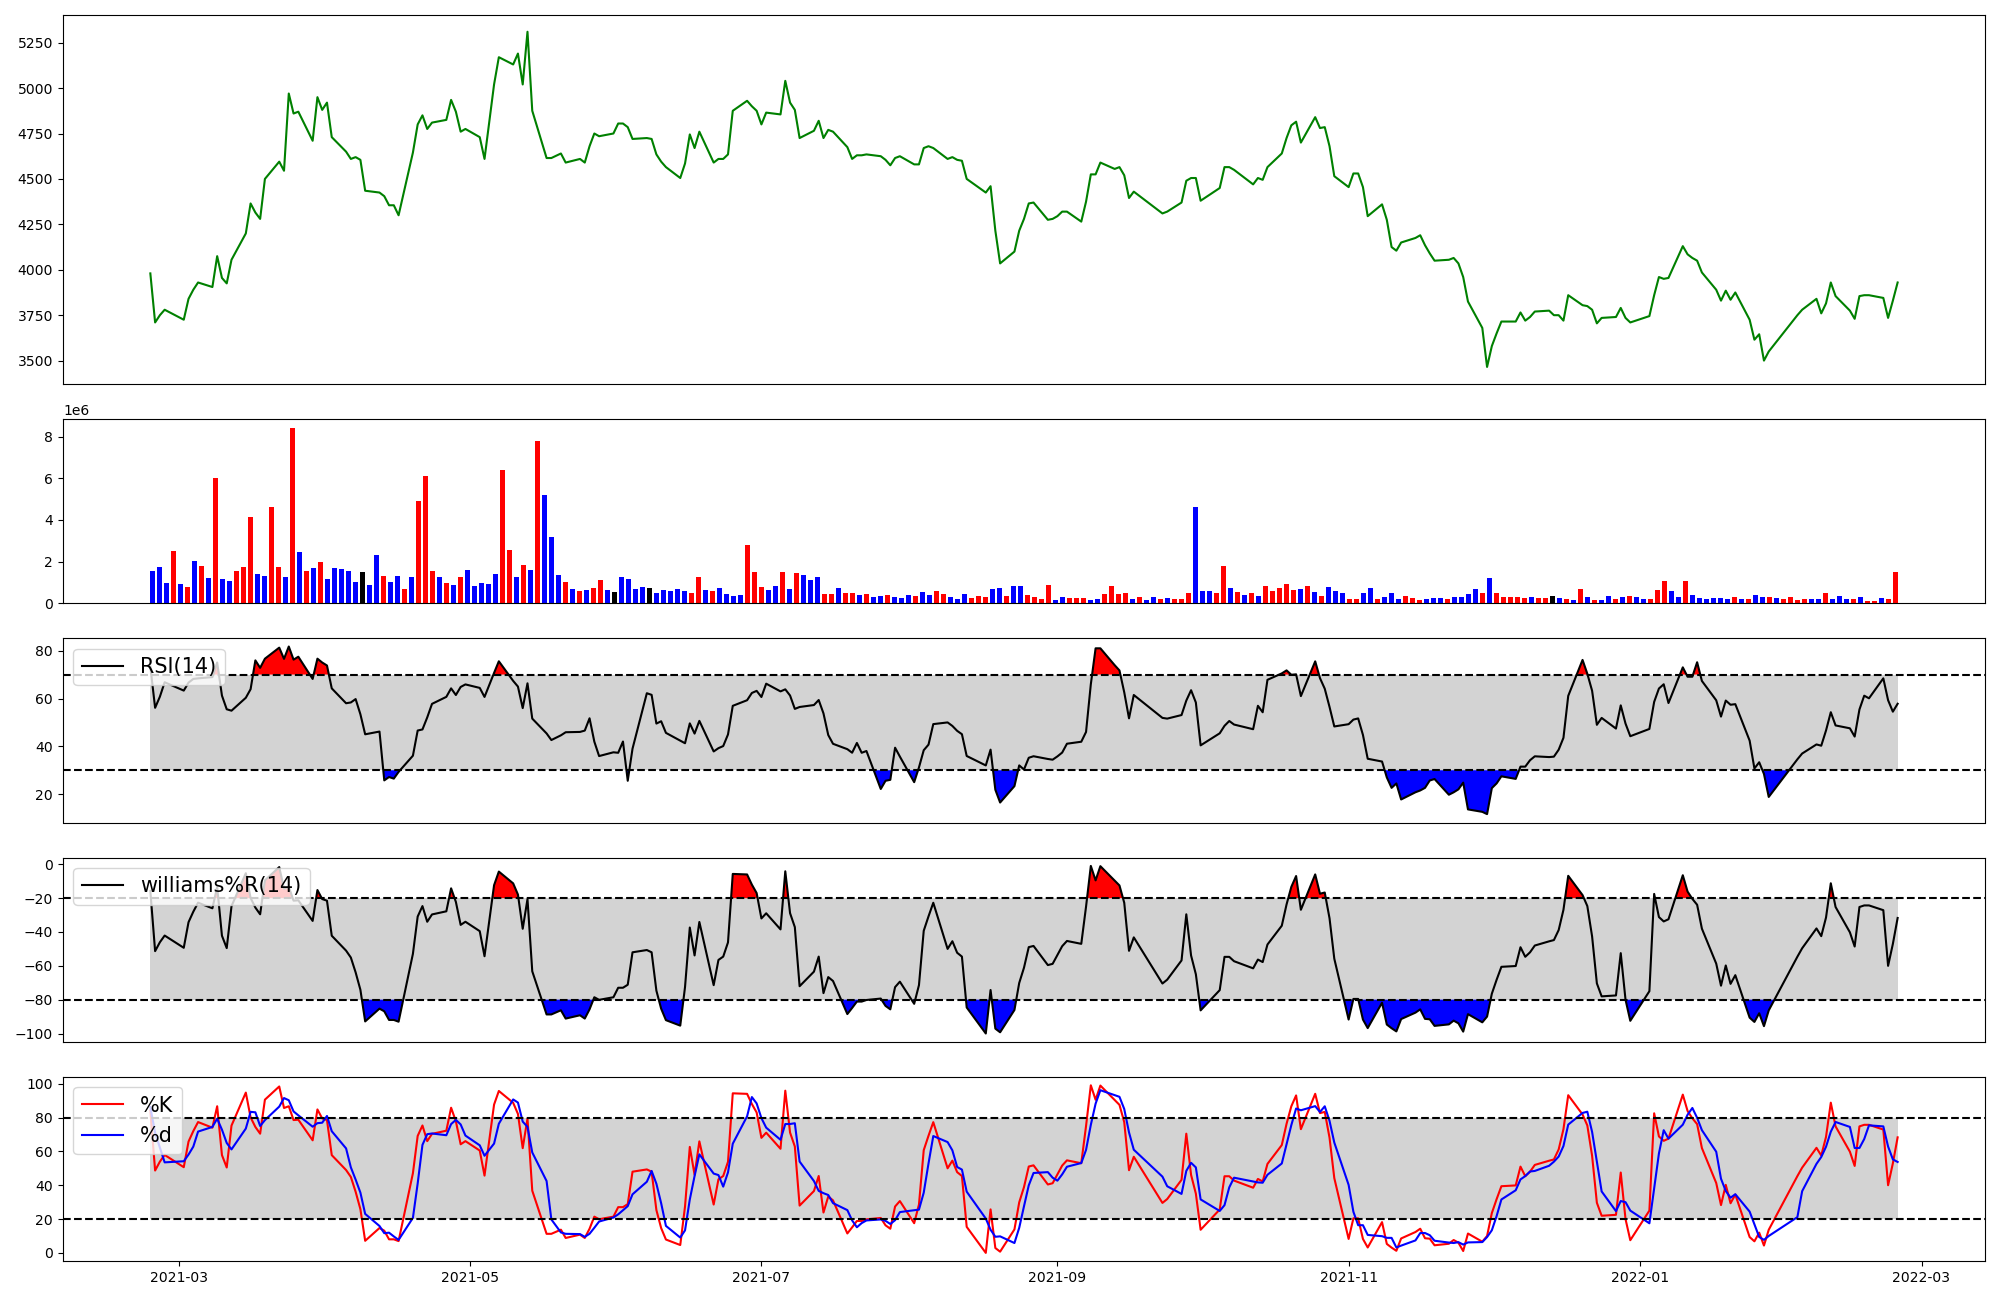The image size is (2000, 1300).
Task: Click the highest peak of the green price line
Action: (527, 34)
